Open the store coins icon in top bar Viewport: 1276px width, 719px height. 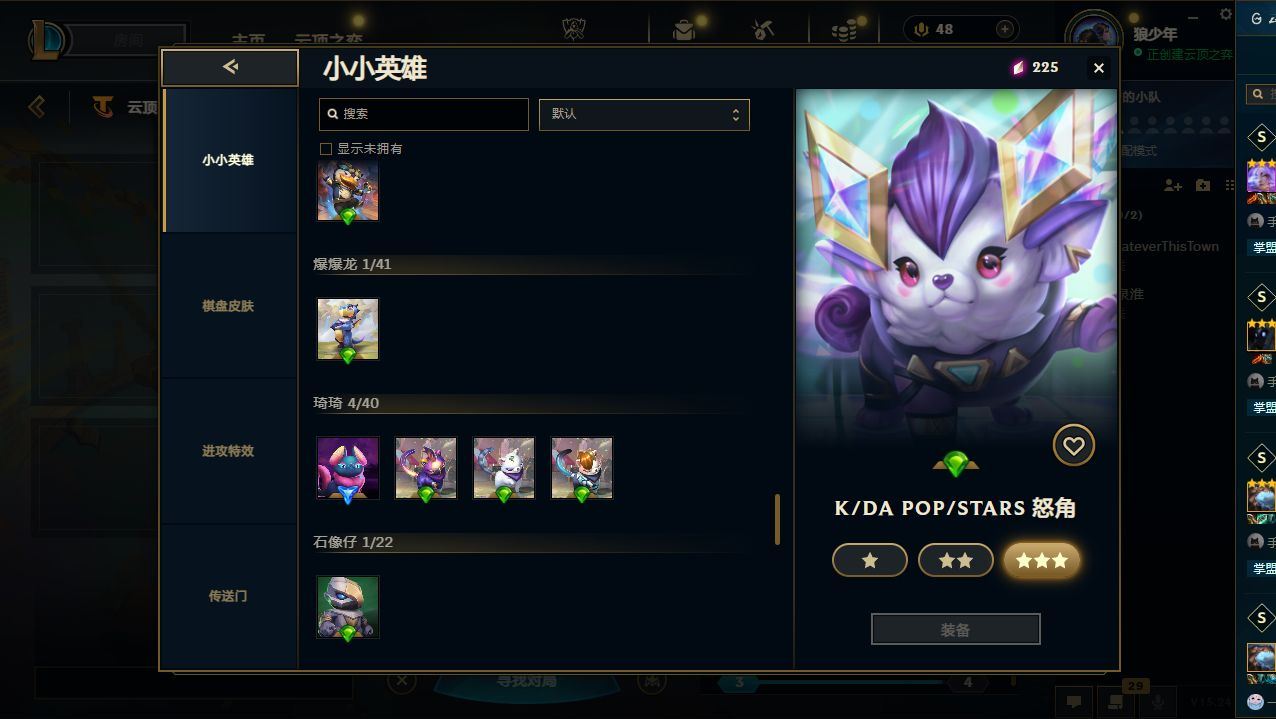pyautogui.click(x=844, y=30)
